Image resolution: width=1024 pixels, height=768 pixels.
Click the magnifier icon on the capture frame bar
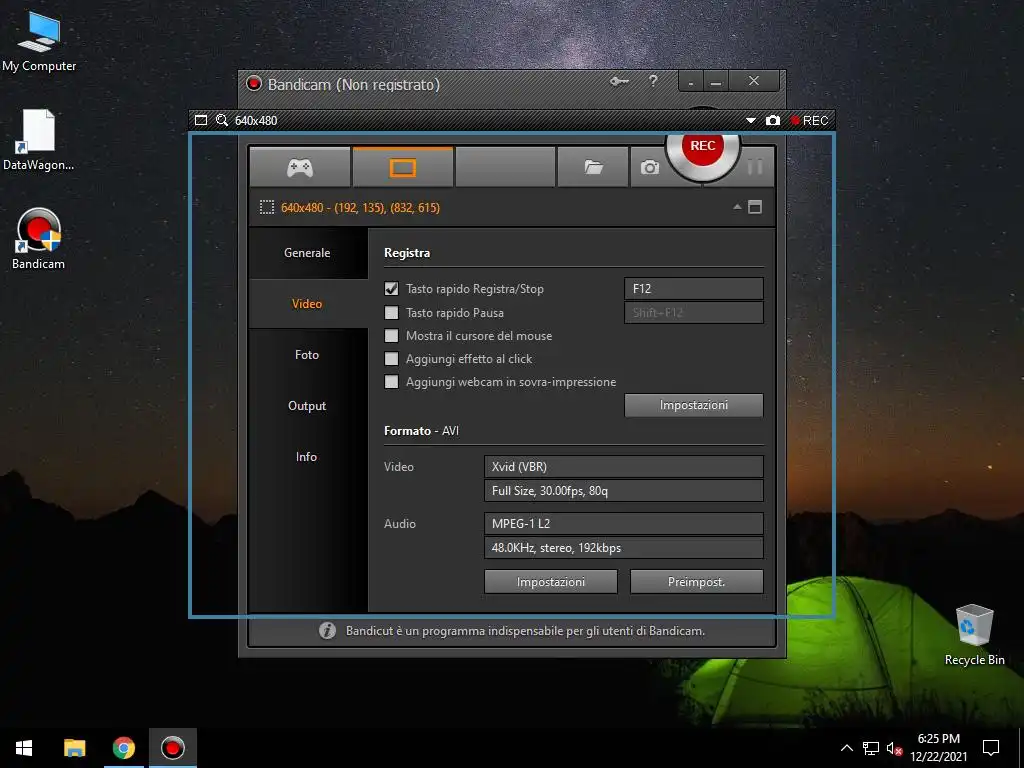point(222,120)
